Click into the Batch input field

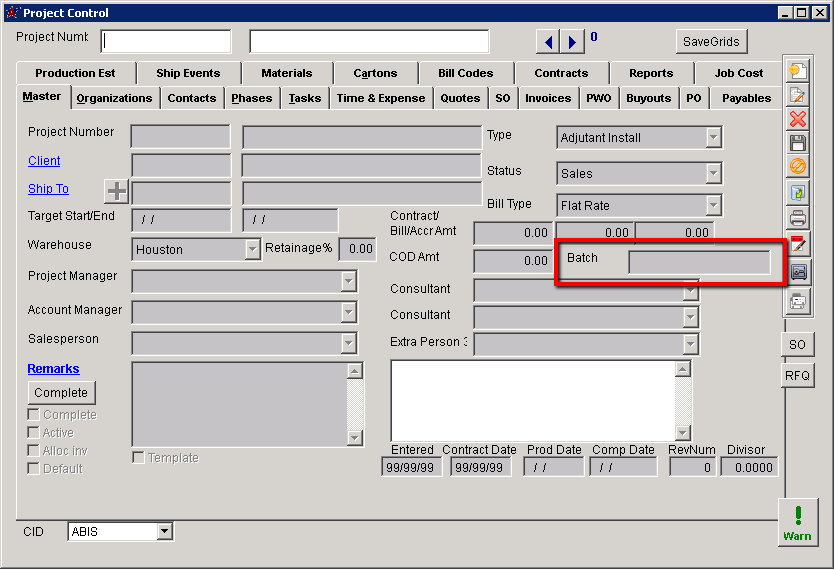(699, 262)
